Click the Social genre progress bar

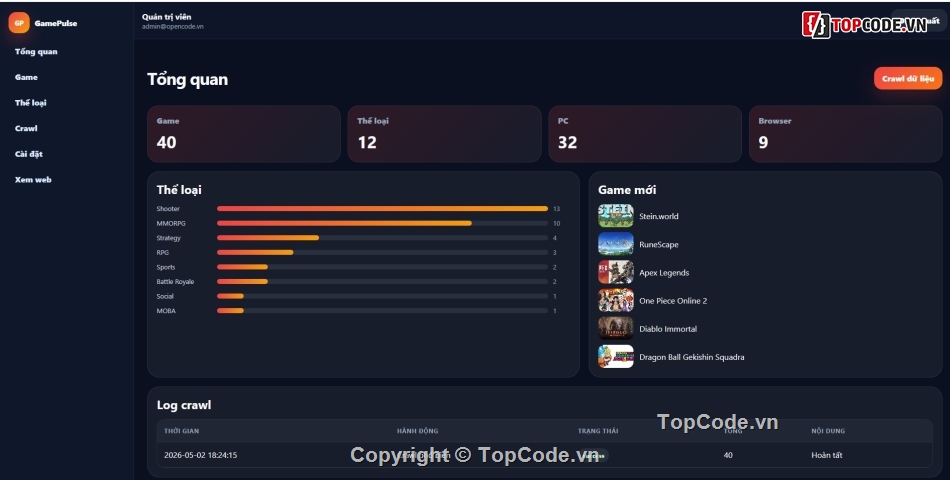(x=382, y=296)
